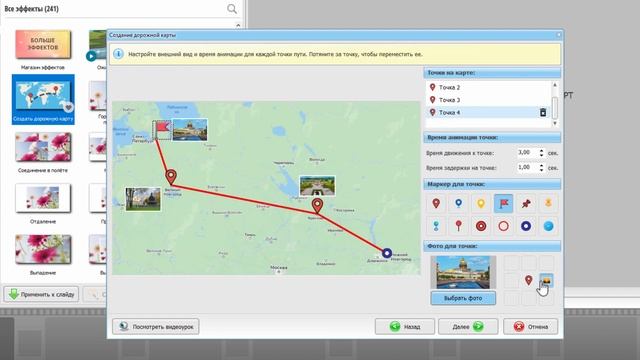
Task: Open the 'Магазин эффектов' effects store thumbnail
Action: coord(43,44)
